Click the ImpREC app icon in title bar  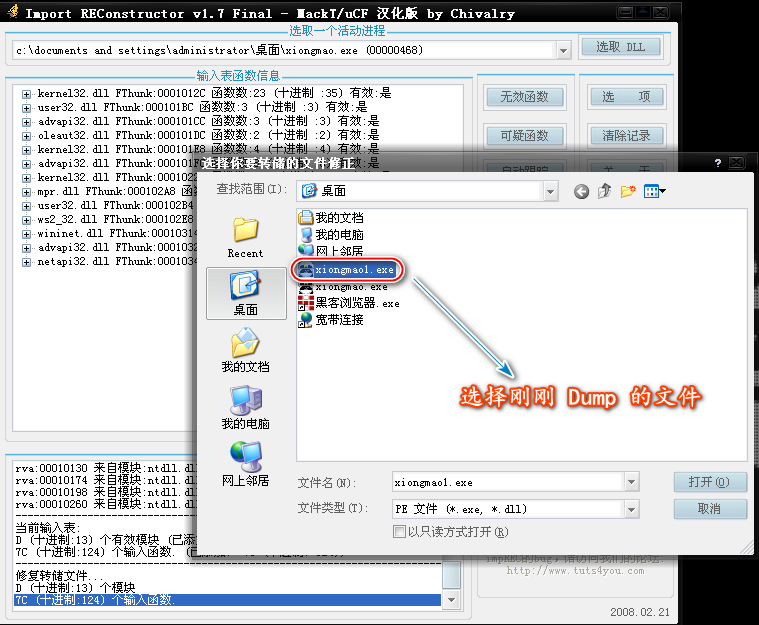[12, 11]
